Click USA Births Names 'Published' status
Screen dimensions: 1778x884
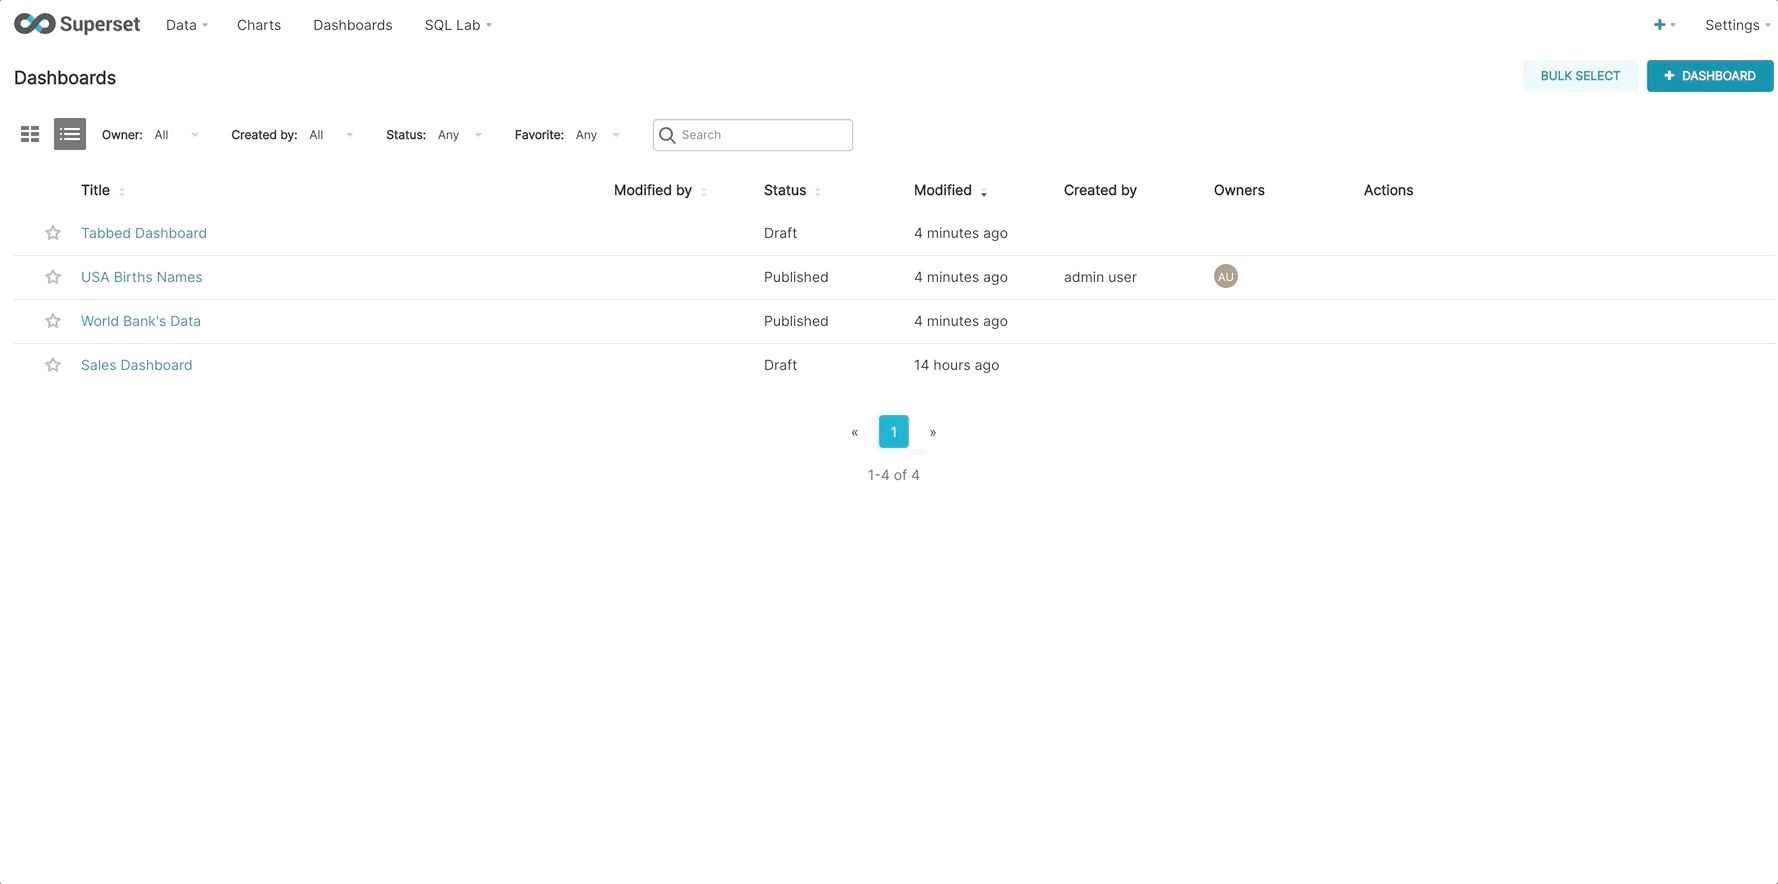click(x=796, y=277)
